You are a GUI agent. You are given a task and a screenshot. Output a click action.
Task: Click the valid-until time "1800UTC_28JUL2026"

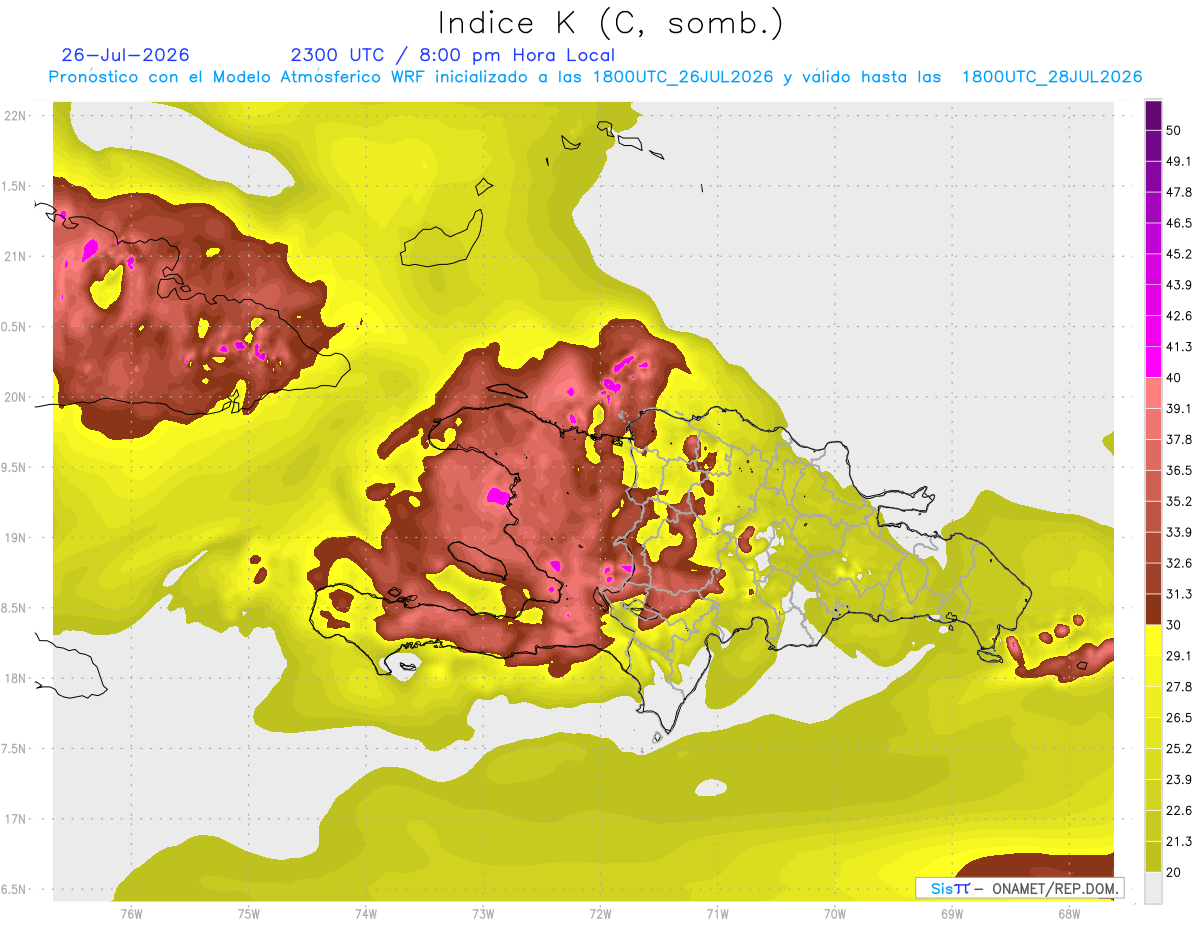(x=1052, y=77)
